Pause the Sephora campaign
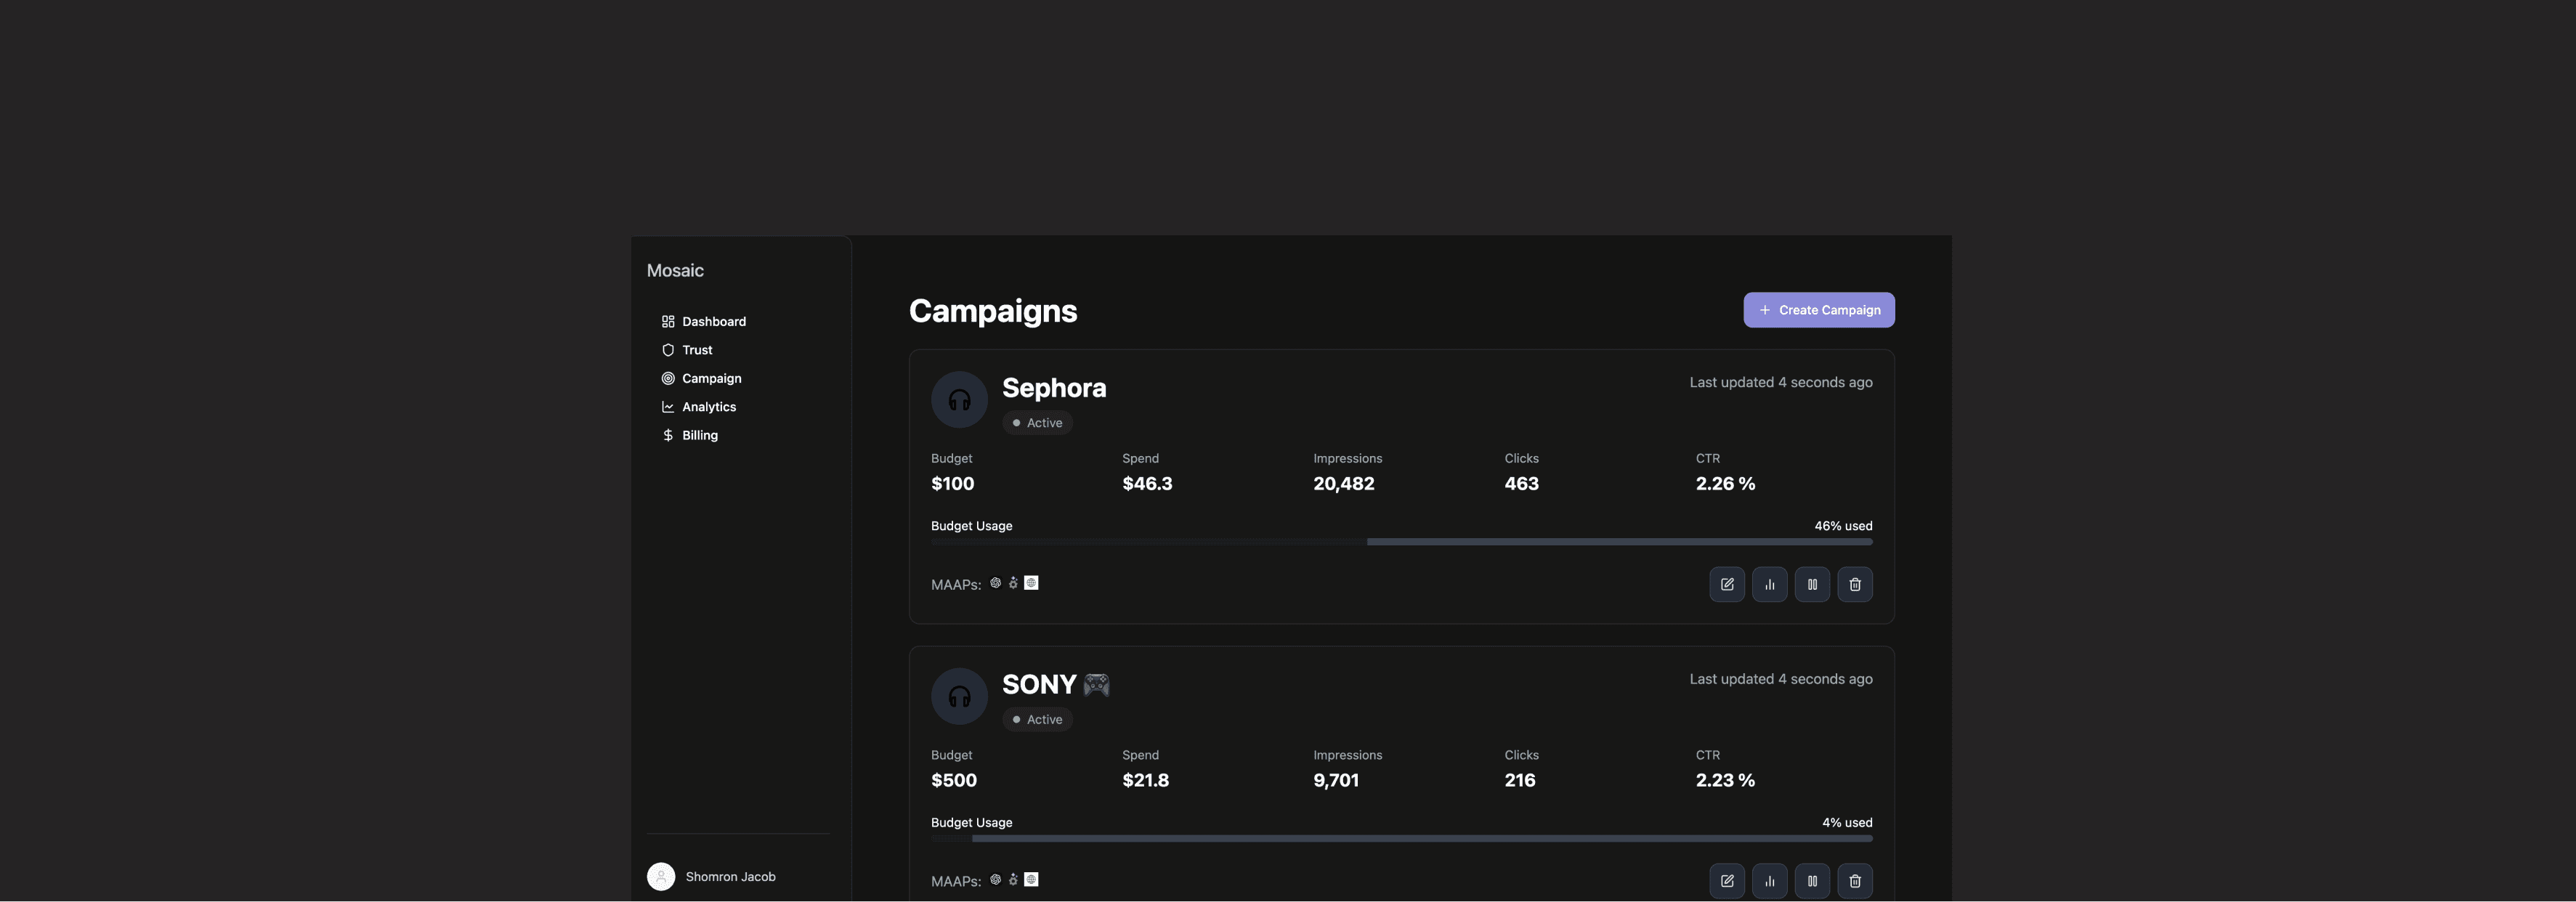Image resolution: width=2576 pixels, height=902 pixels. (1812, 584)
